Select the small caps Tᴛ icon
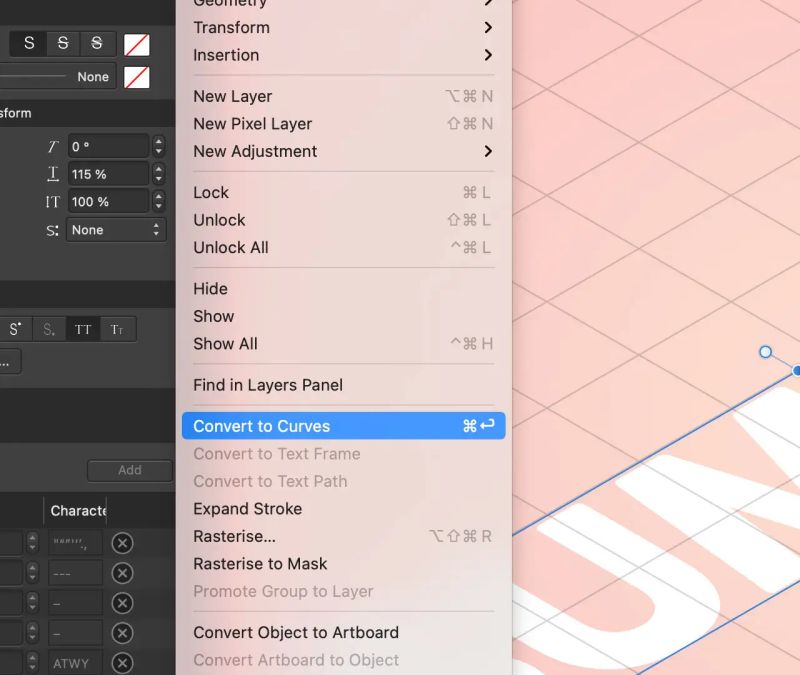Screen dimensions: 800x675 pos(118,329)
